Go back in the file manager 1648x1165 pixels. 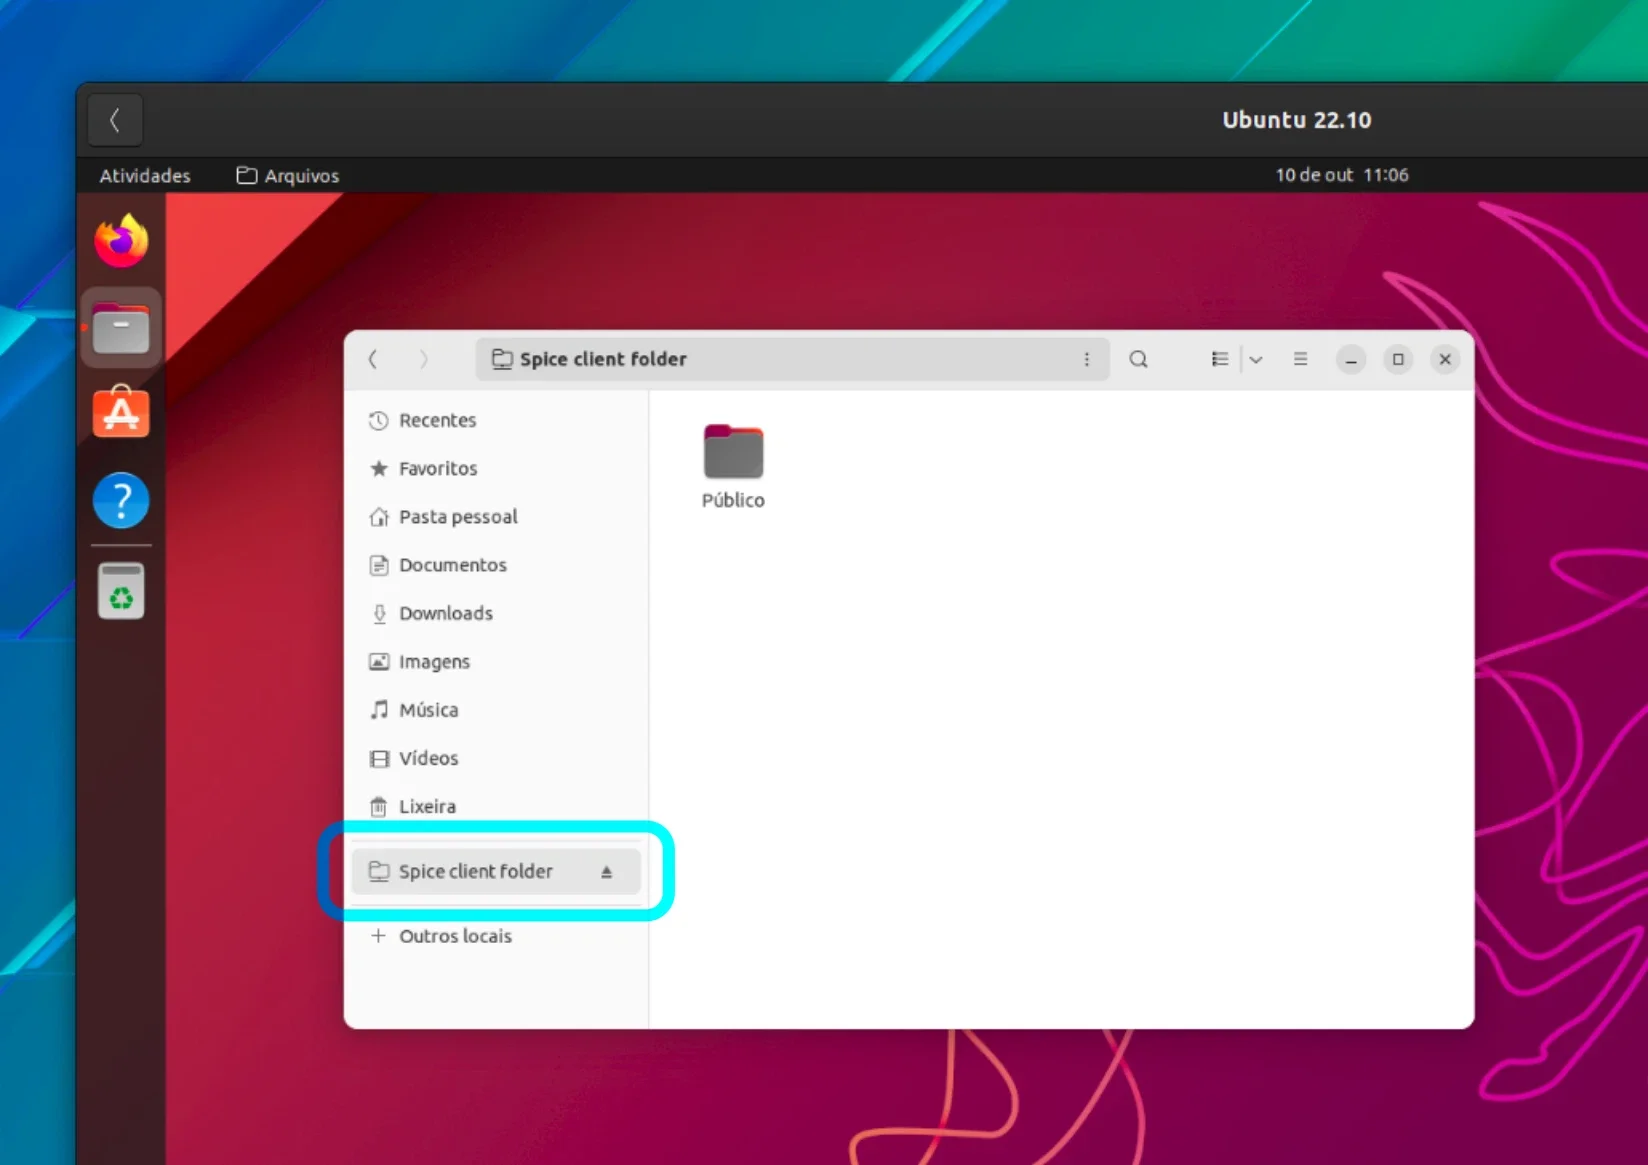tap(373, 359)
